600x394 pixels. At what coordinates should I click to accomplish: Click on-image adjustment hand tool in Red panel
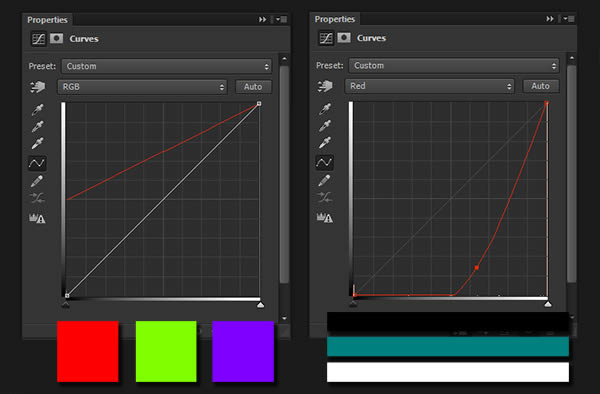pos(325,86)
